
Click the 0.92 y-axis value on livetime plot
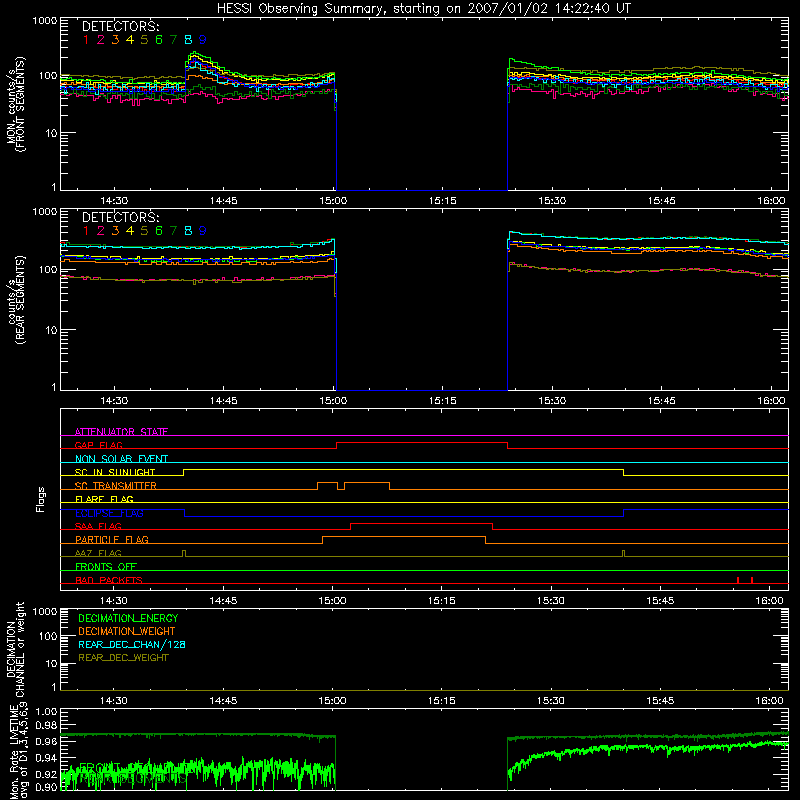click(47, 773)
